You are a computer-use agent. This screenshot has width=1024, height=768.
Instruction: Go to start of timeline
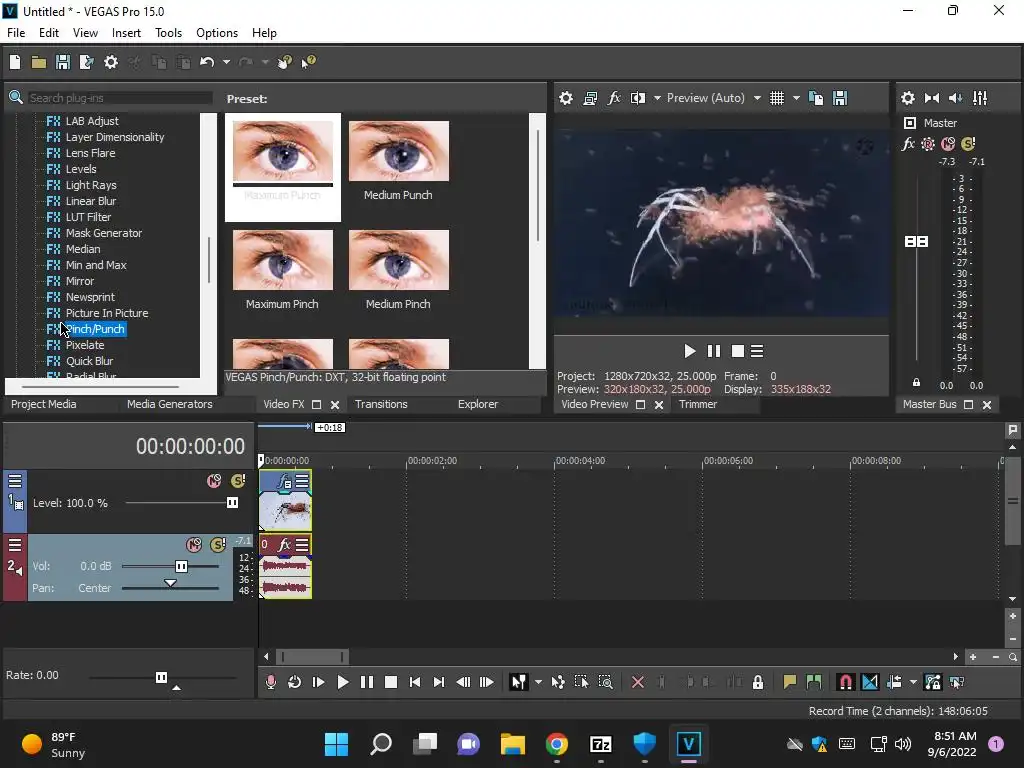click(415, 682)
